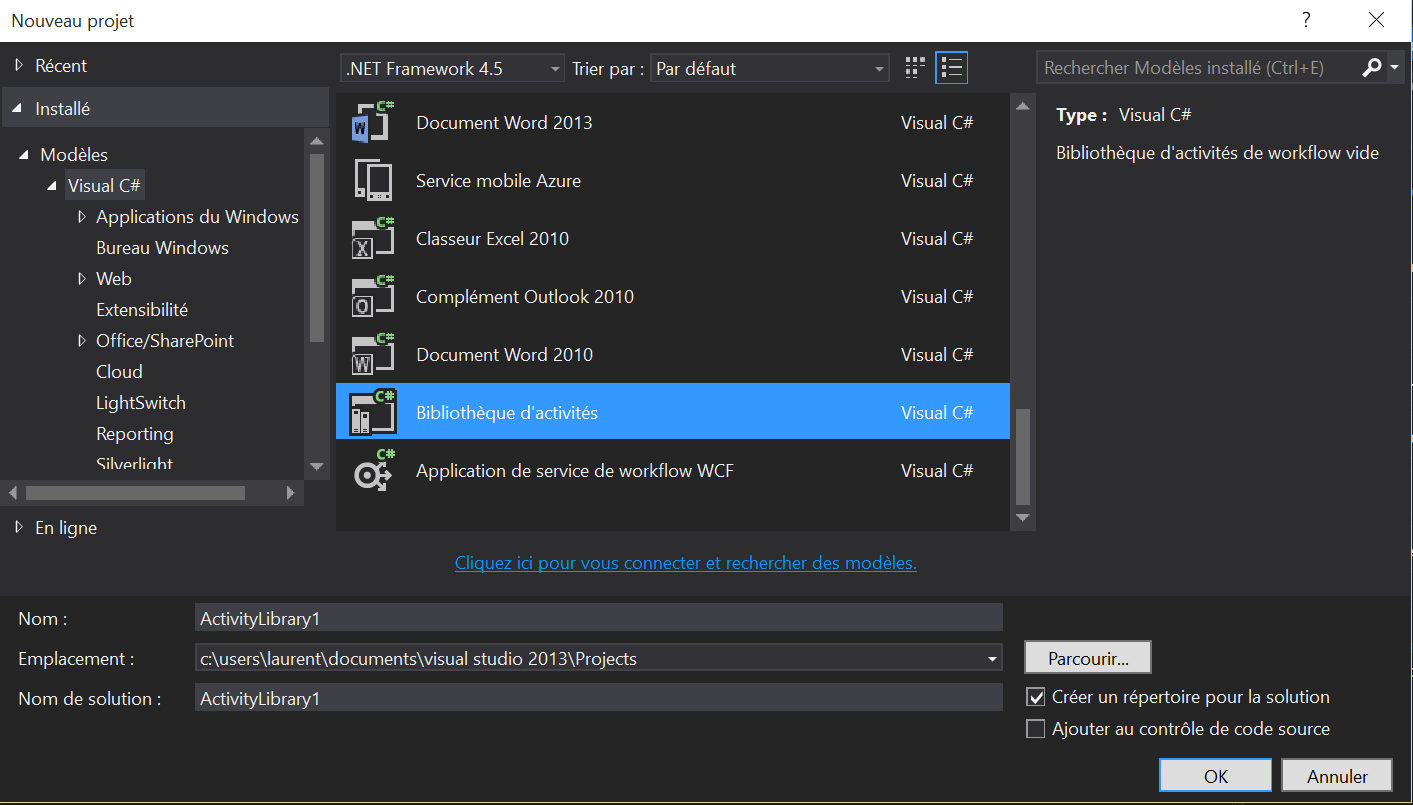Select the Application de service de workflow WCF text
This screenshot has height=805, width=1413.
(575, 471)
